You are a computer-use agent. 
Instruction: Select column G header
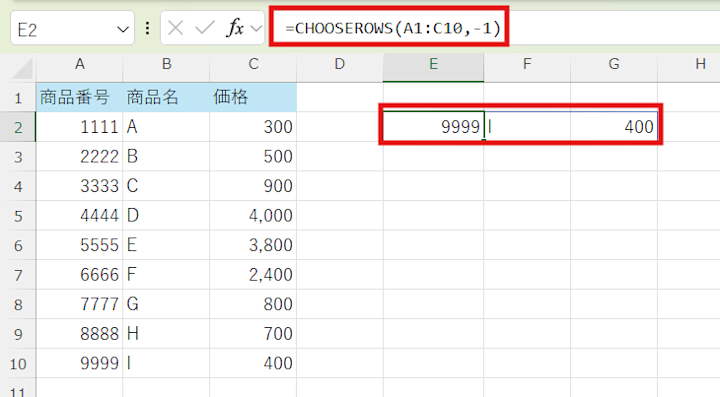[x=614, y=64]
